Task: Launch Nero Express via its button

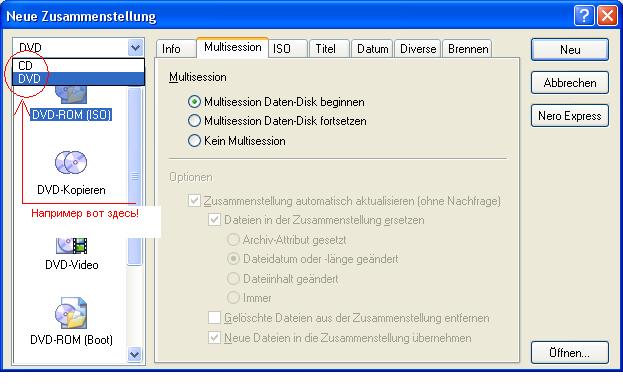Action: tap(570, 116)
